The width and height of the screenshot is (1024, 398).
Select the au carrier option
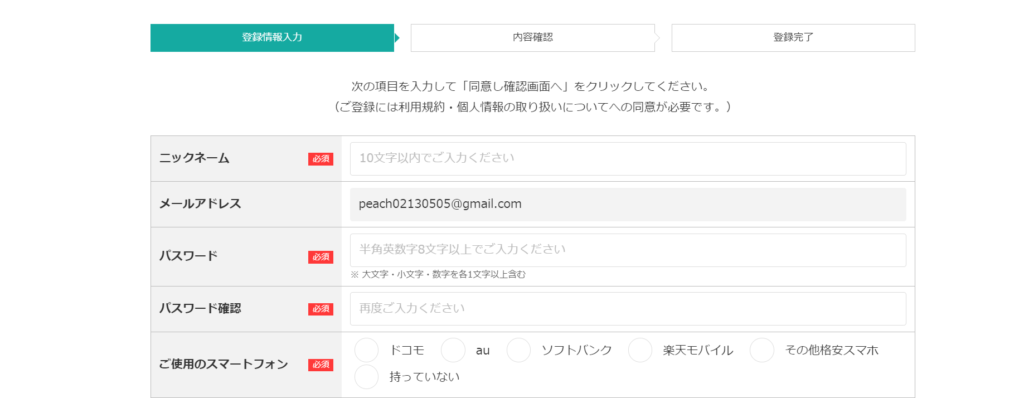pyautogui.click(x=453, y=350)
